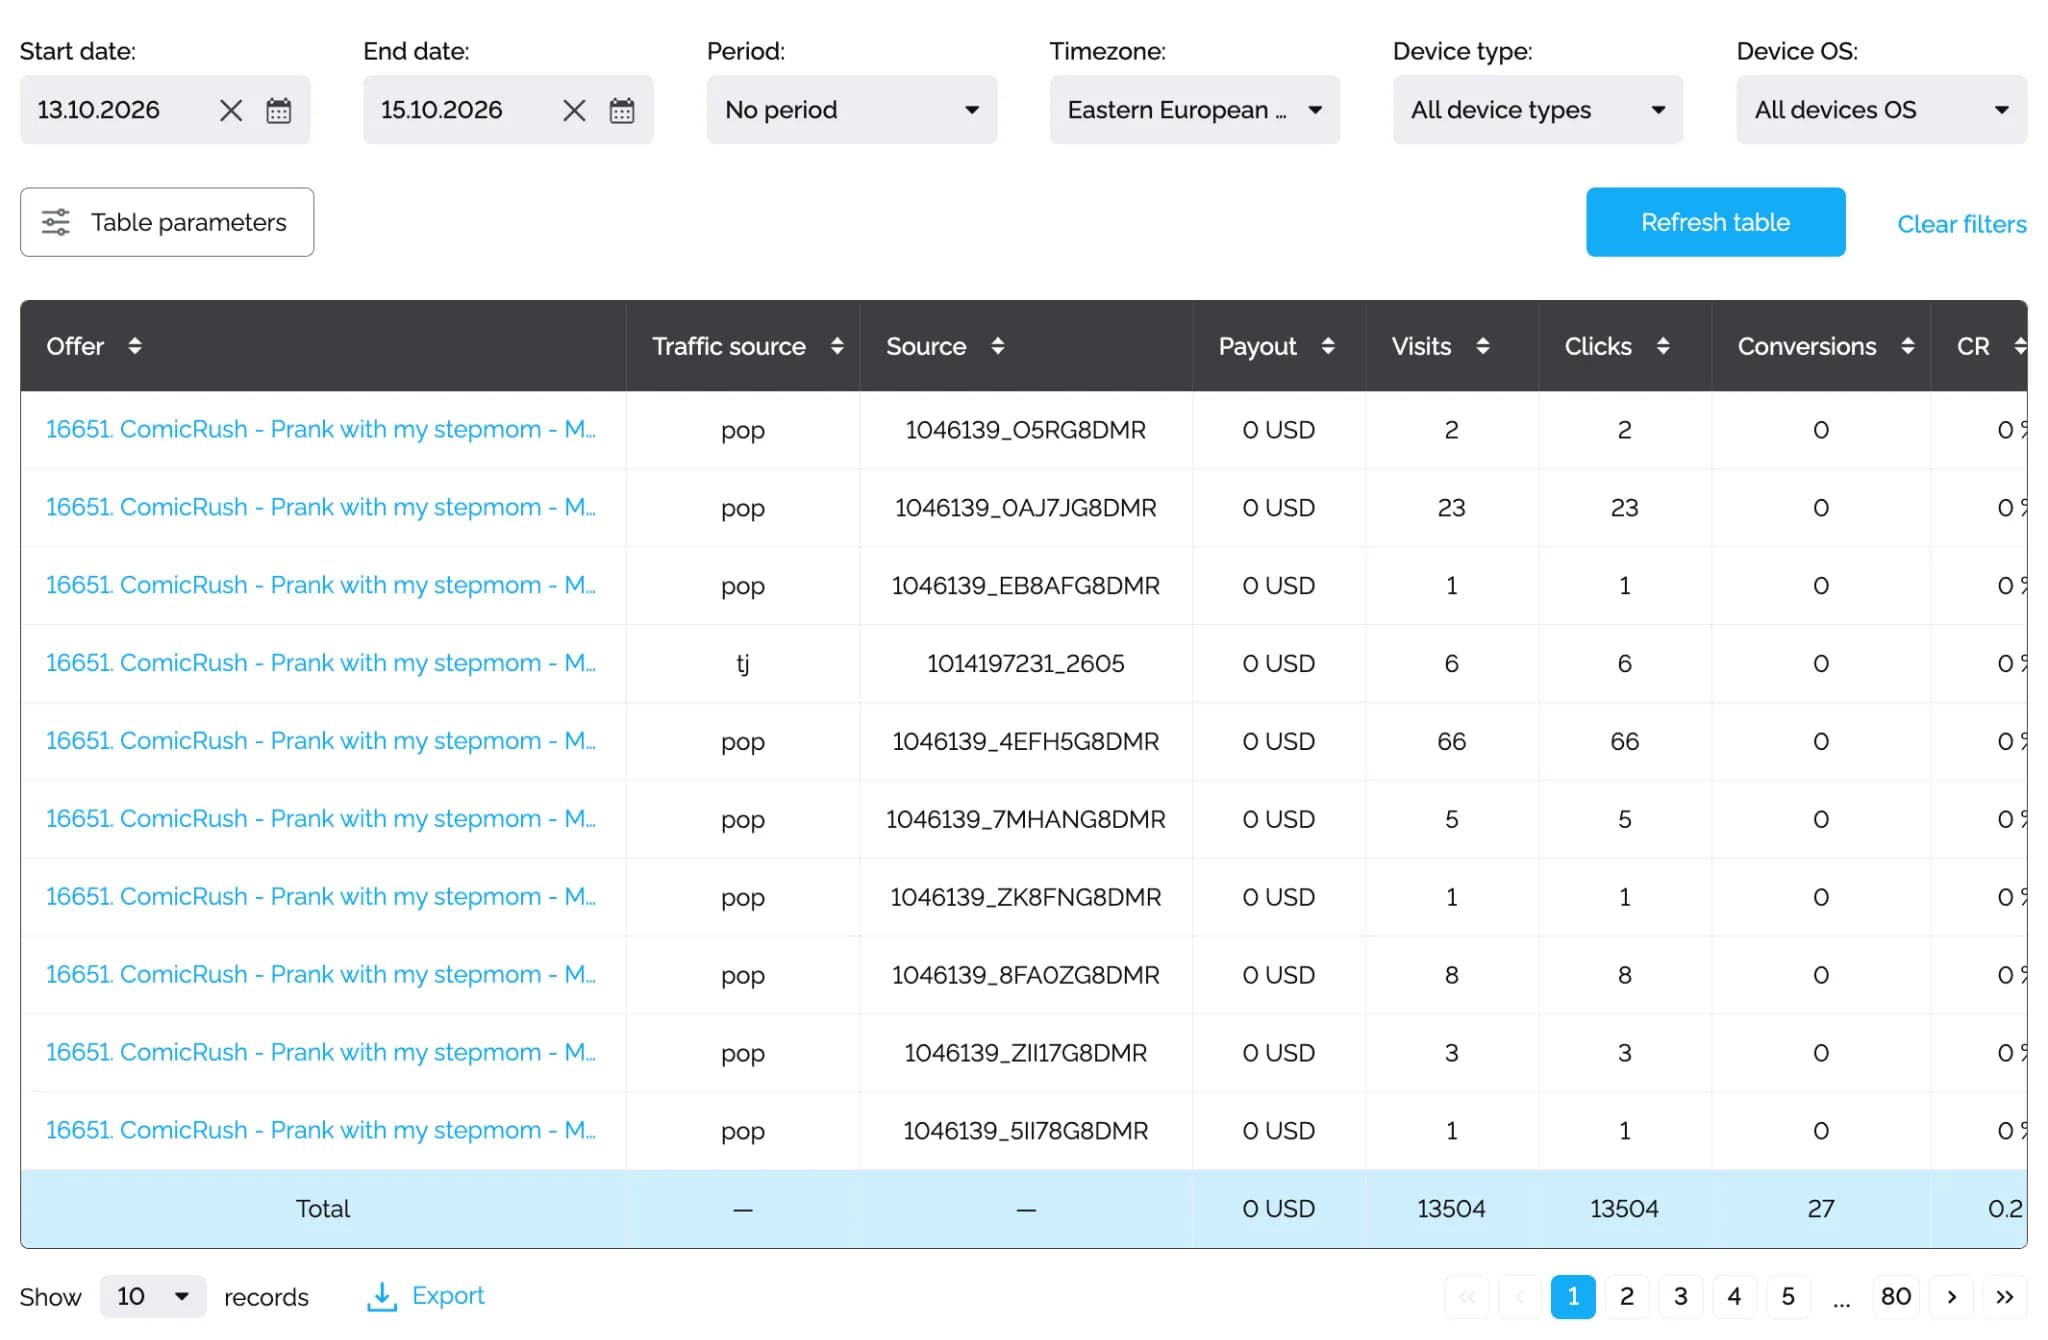This screenshot has width=2048, height=1340.
Task: Select source cell 1014197231_2605
Action: click(x=1026, y=664)
